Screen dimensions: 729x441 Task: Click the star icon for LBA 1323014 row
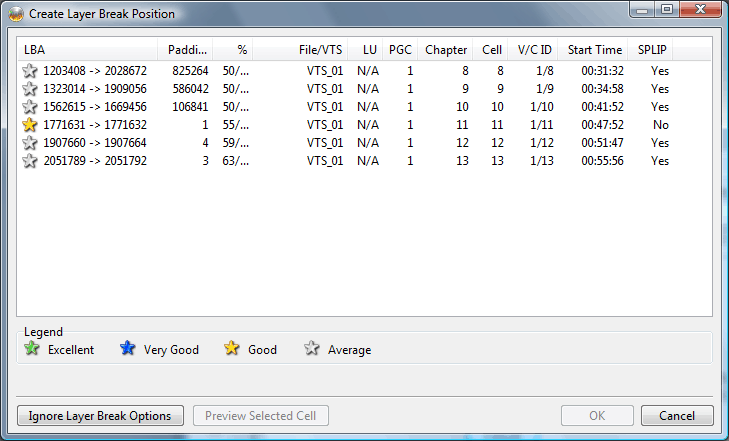30,89
